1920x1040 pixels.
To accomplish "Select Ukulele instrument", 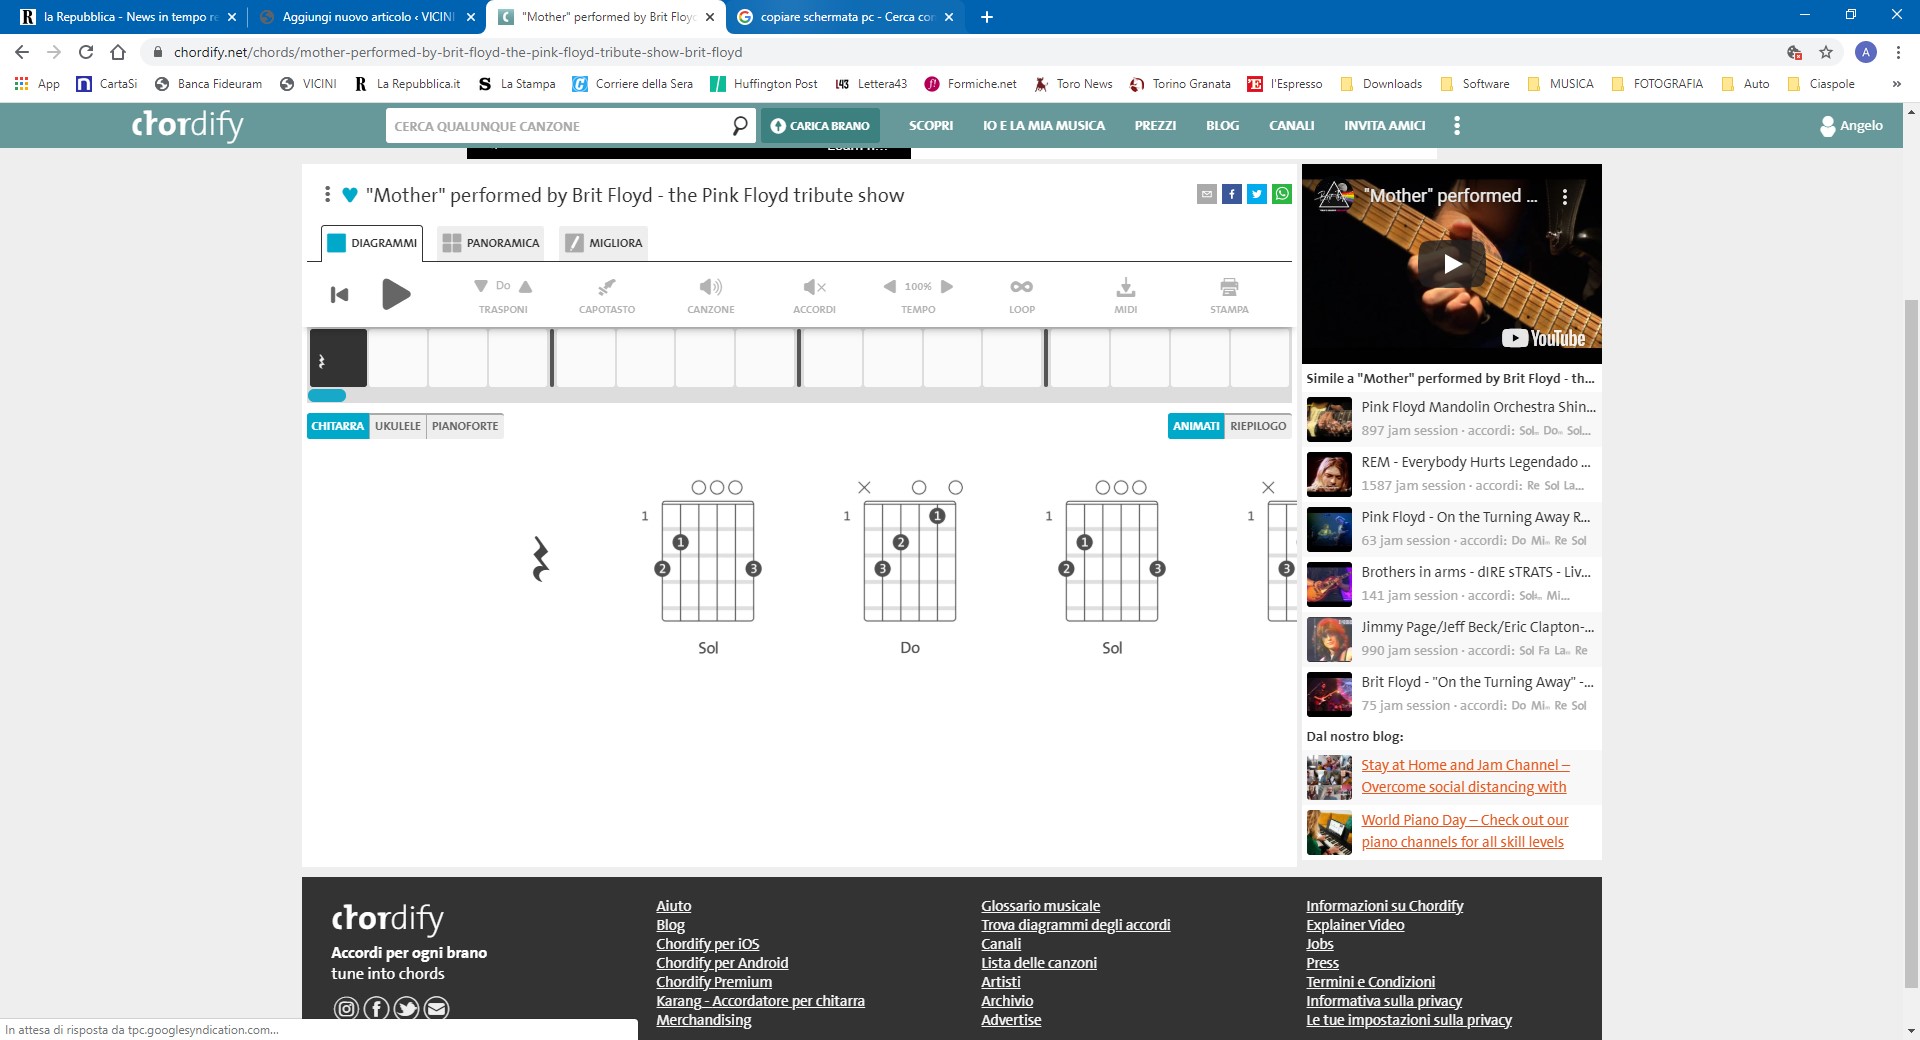I will (x=398, y=426).
